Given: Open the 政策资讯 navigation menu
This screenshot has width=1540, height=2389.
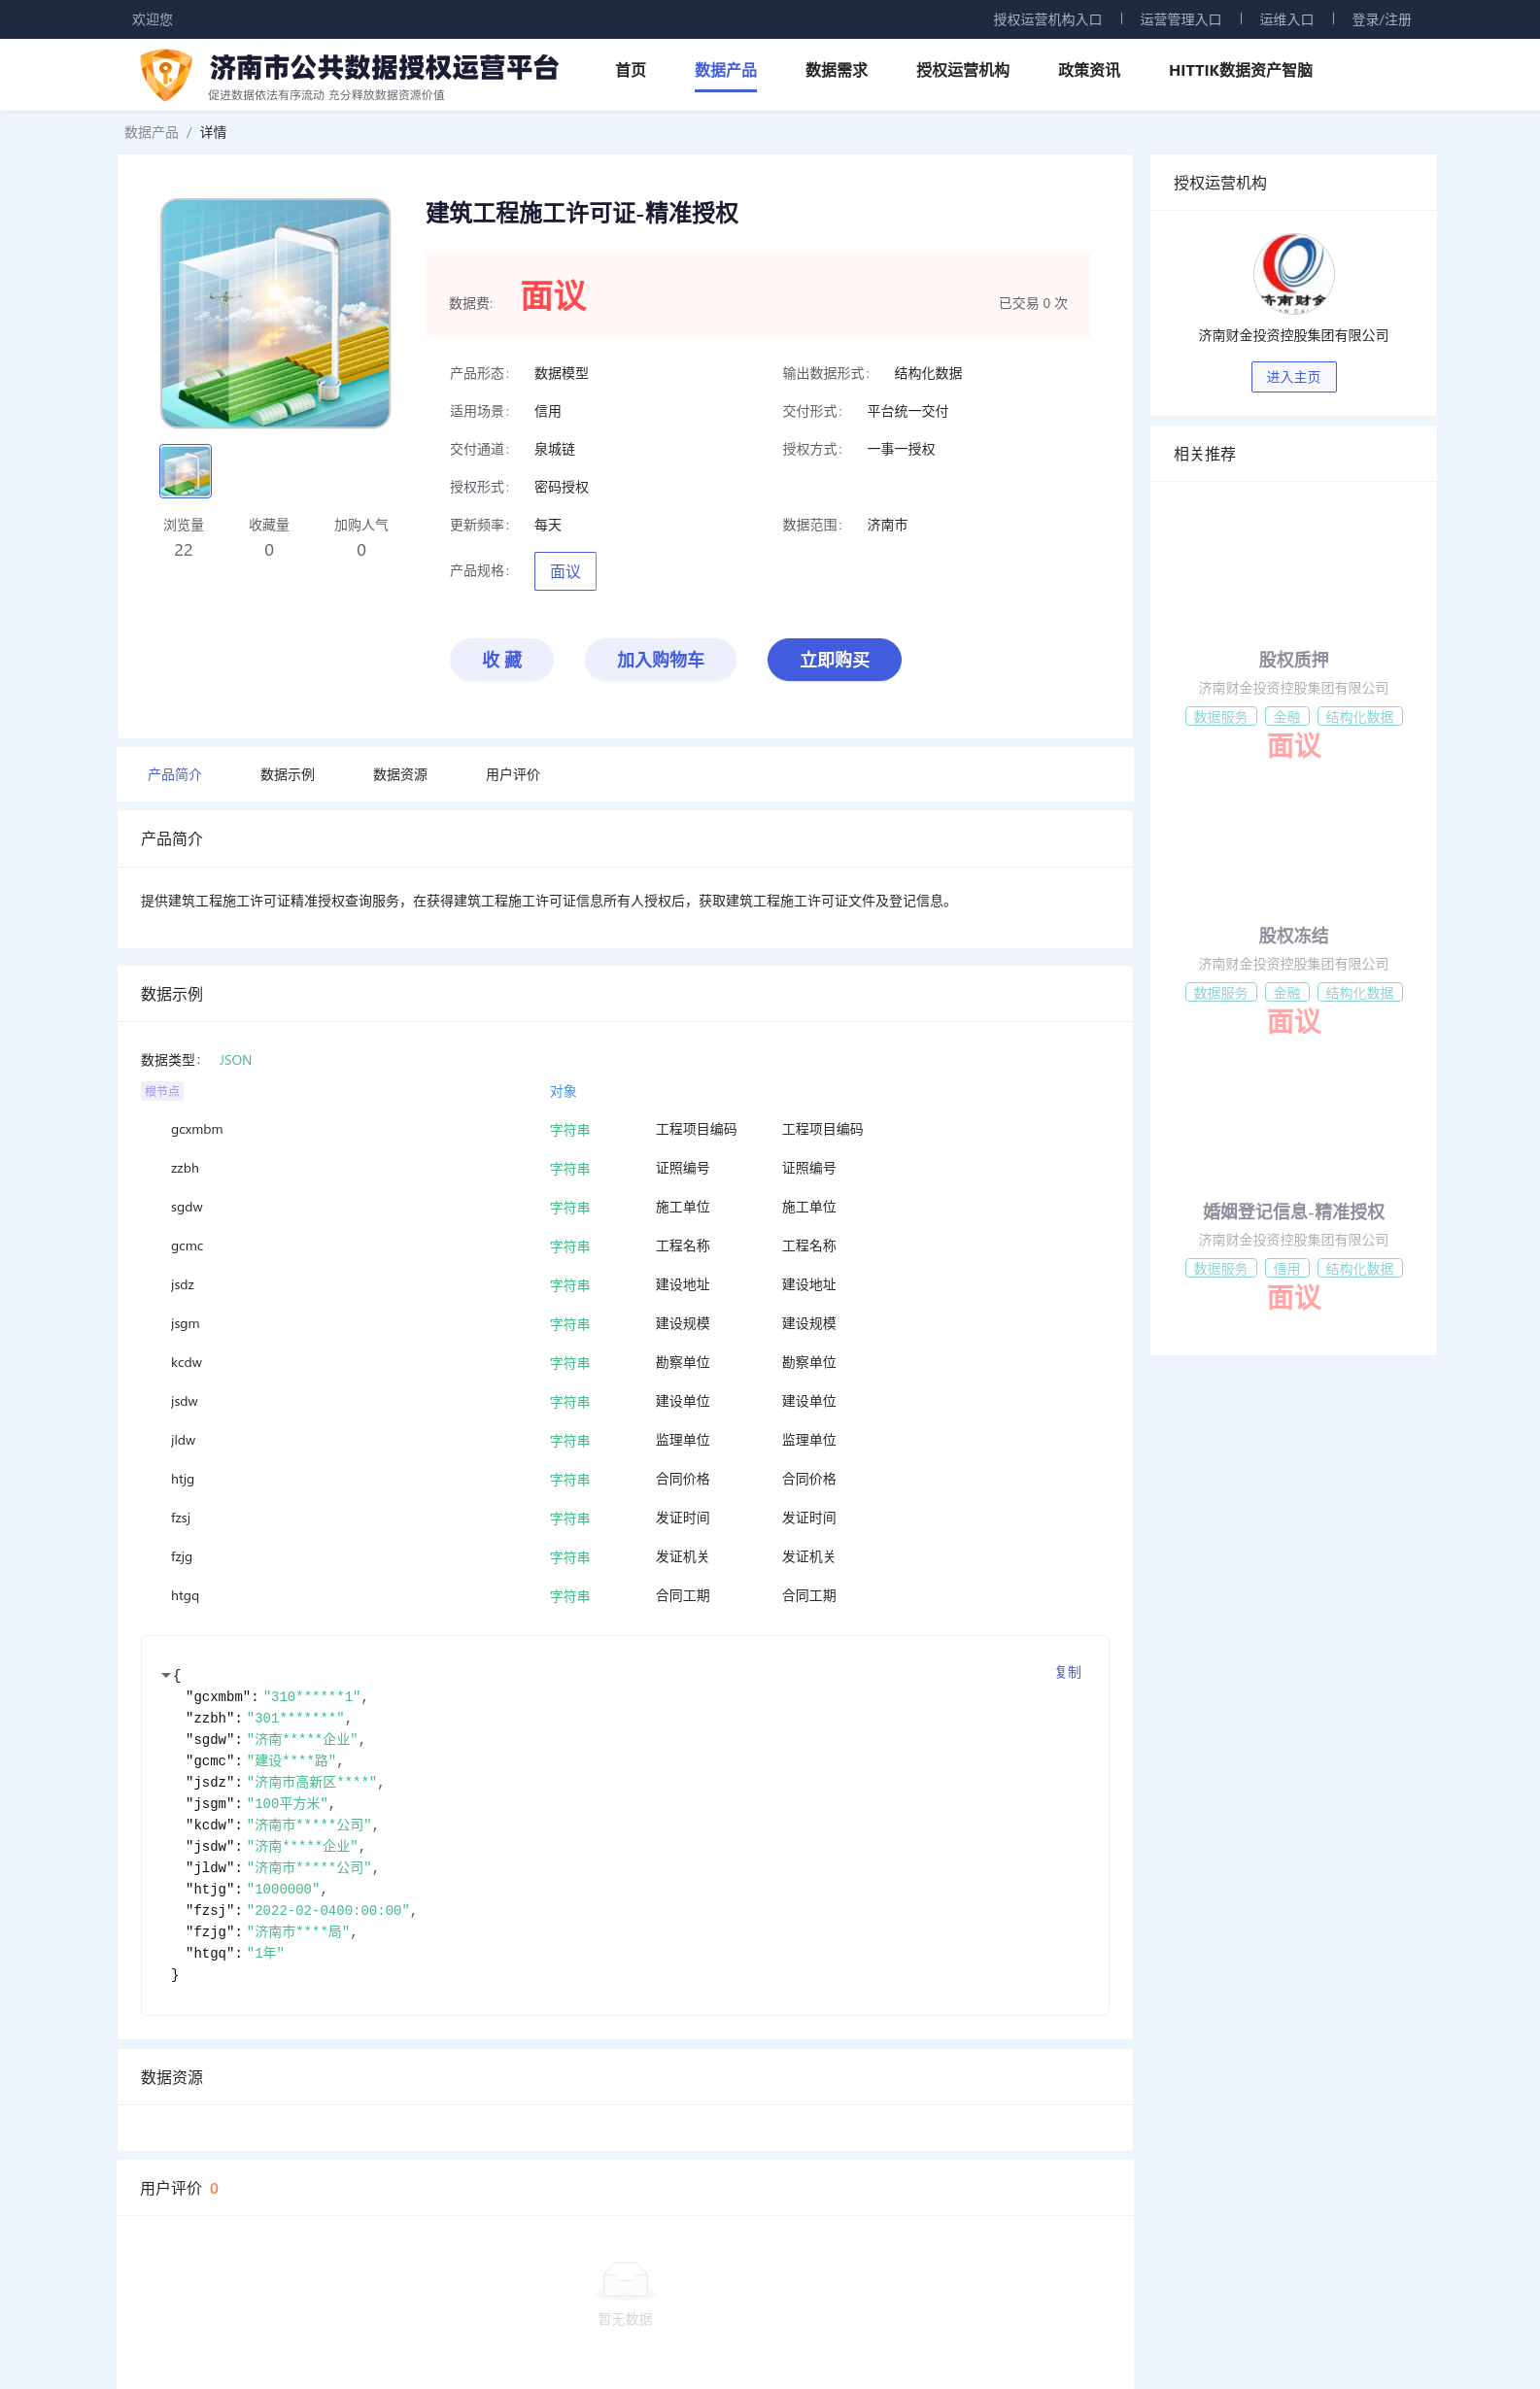Looking at the screenshot, I should click(1088, 70).
